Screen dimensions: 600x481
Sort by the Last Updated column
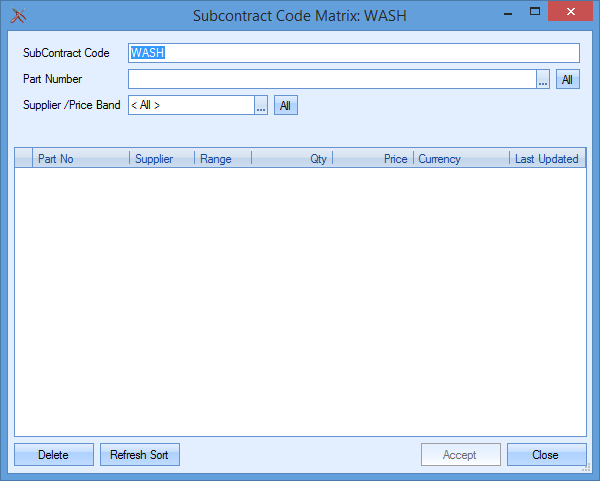[x=546, y=159]
